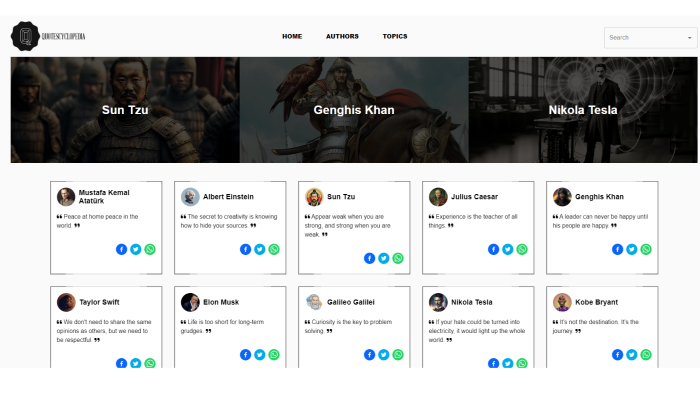Open Albert Einstein author name link
700x394 pixels.
[228, 197]
